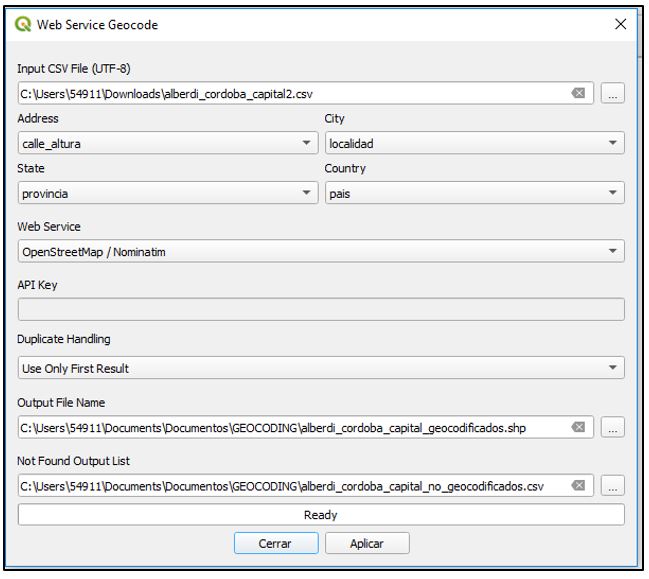Browse for the Input CSV file
Viewport: 649px width, 579px height.
(613, 93)
